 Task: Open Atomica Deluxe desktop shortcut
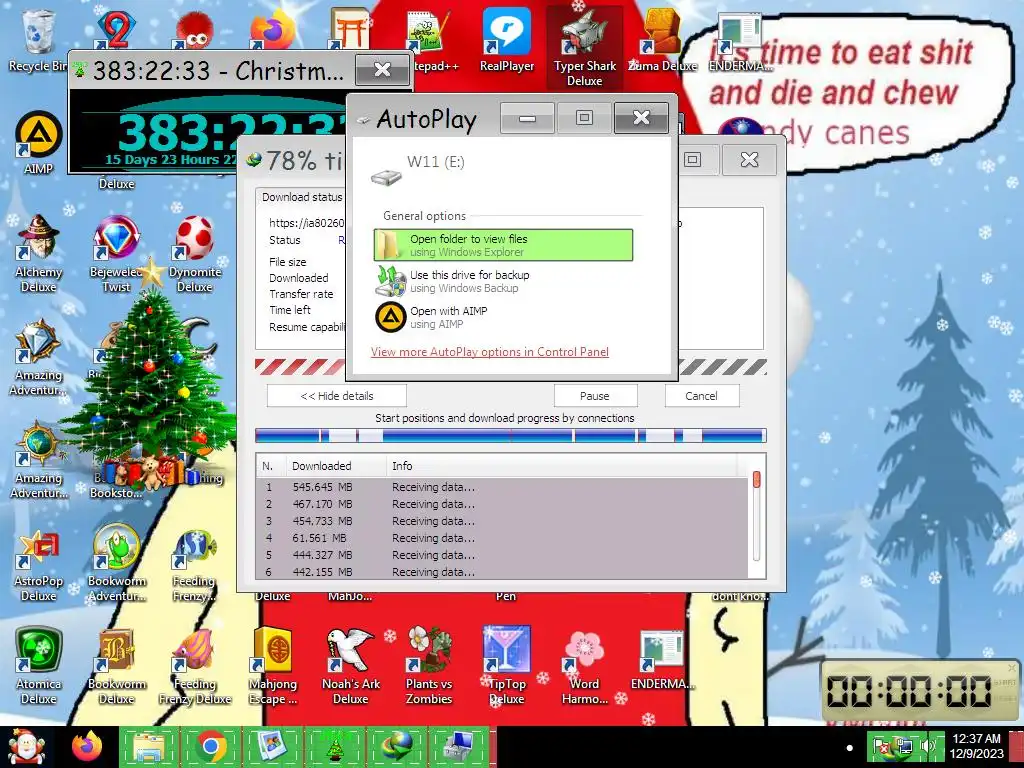click(x=38, y=666)
